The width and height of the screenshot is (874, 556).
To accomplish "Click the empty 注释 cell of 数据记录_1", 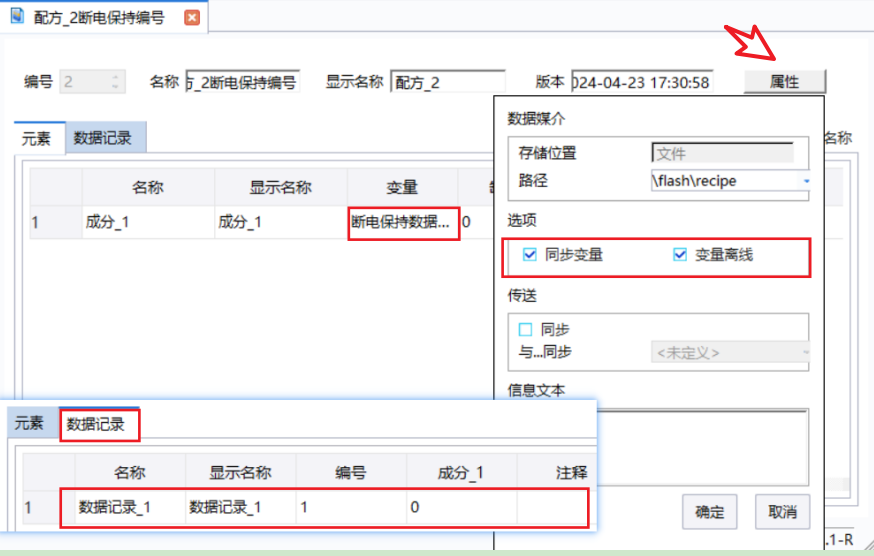I will pos(552,507).
